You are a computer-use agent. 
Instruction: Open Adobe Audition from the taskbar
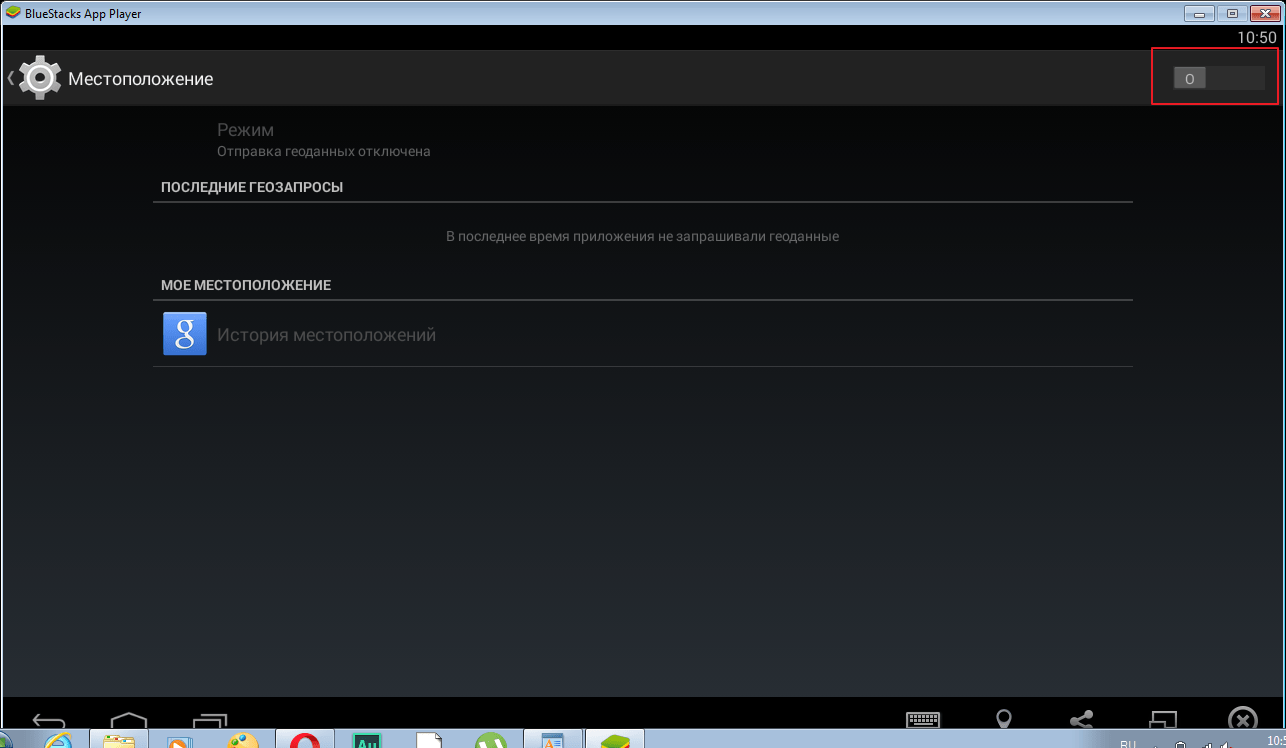[366, 741]
